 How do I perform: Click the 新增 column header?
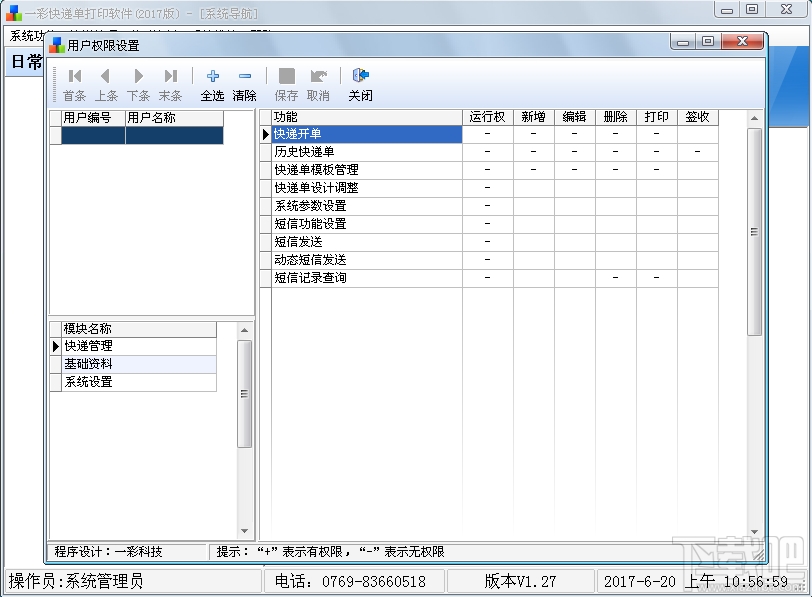pyautogui.click(x=534, y=118)
